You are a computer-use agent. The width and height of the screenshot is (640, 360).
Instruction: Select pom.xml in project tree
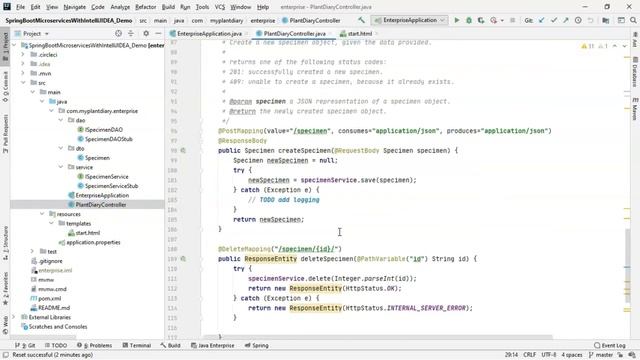pyautogui.click(x=49, y=298)
